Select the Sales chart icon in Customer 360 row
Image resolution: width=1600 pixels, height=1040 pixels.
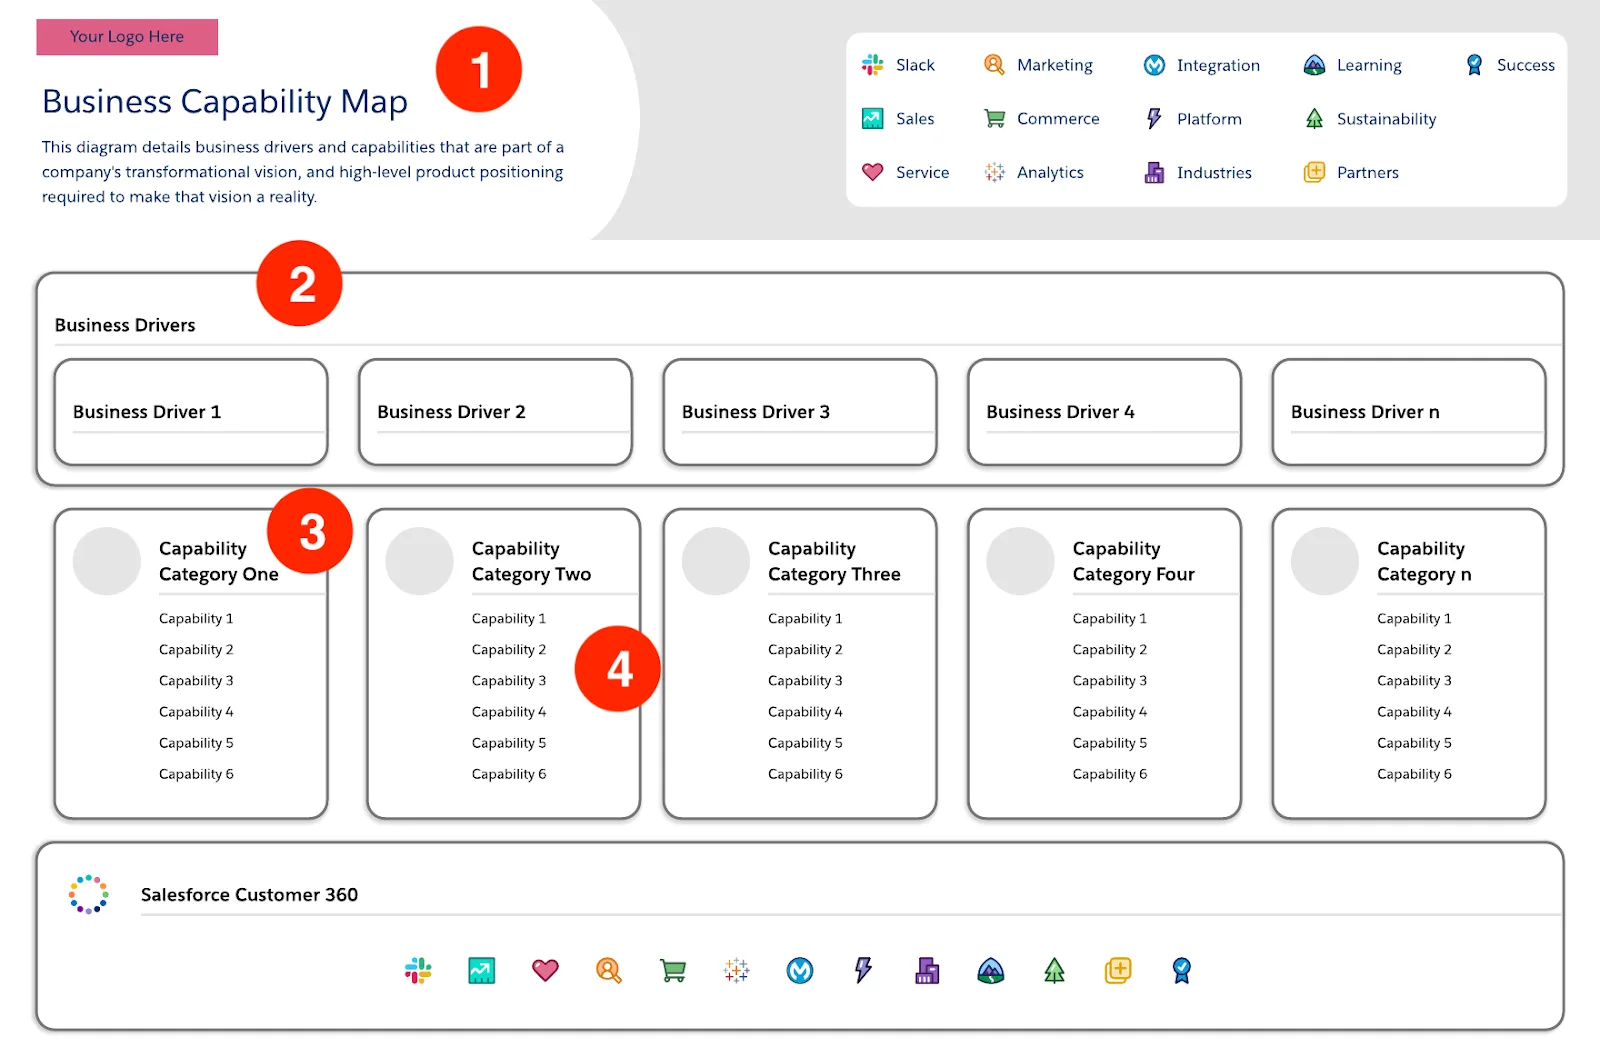pyautogui.click(x=482, y=970)
